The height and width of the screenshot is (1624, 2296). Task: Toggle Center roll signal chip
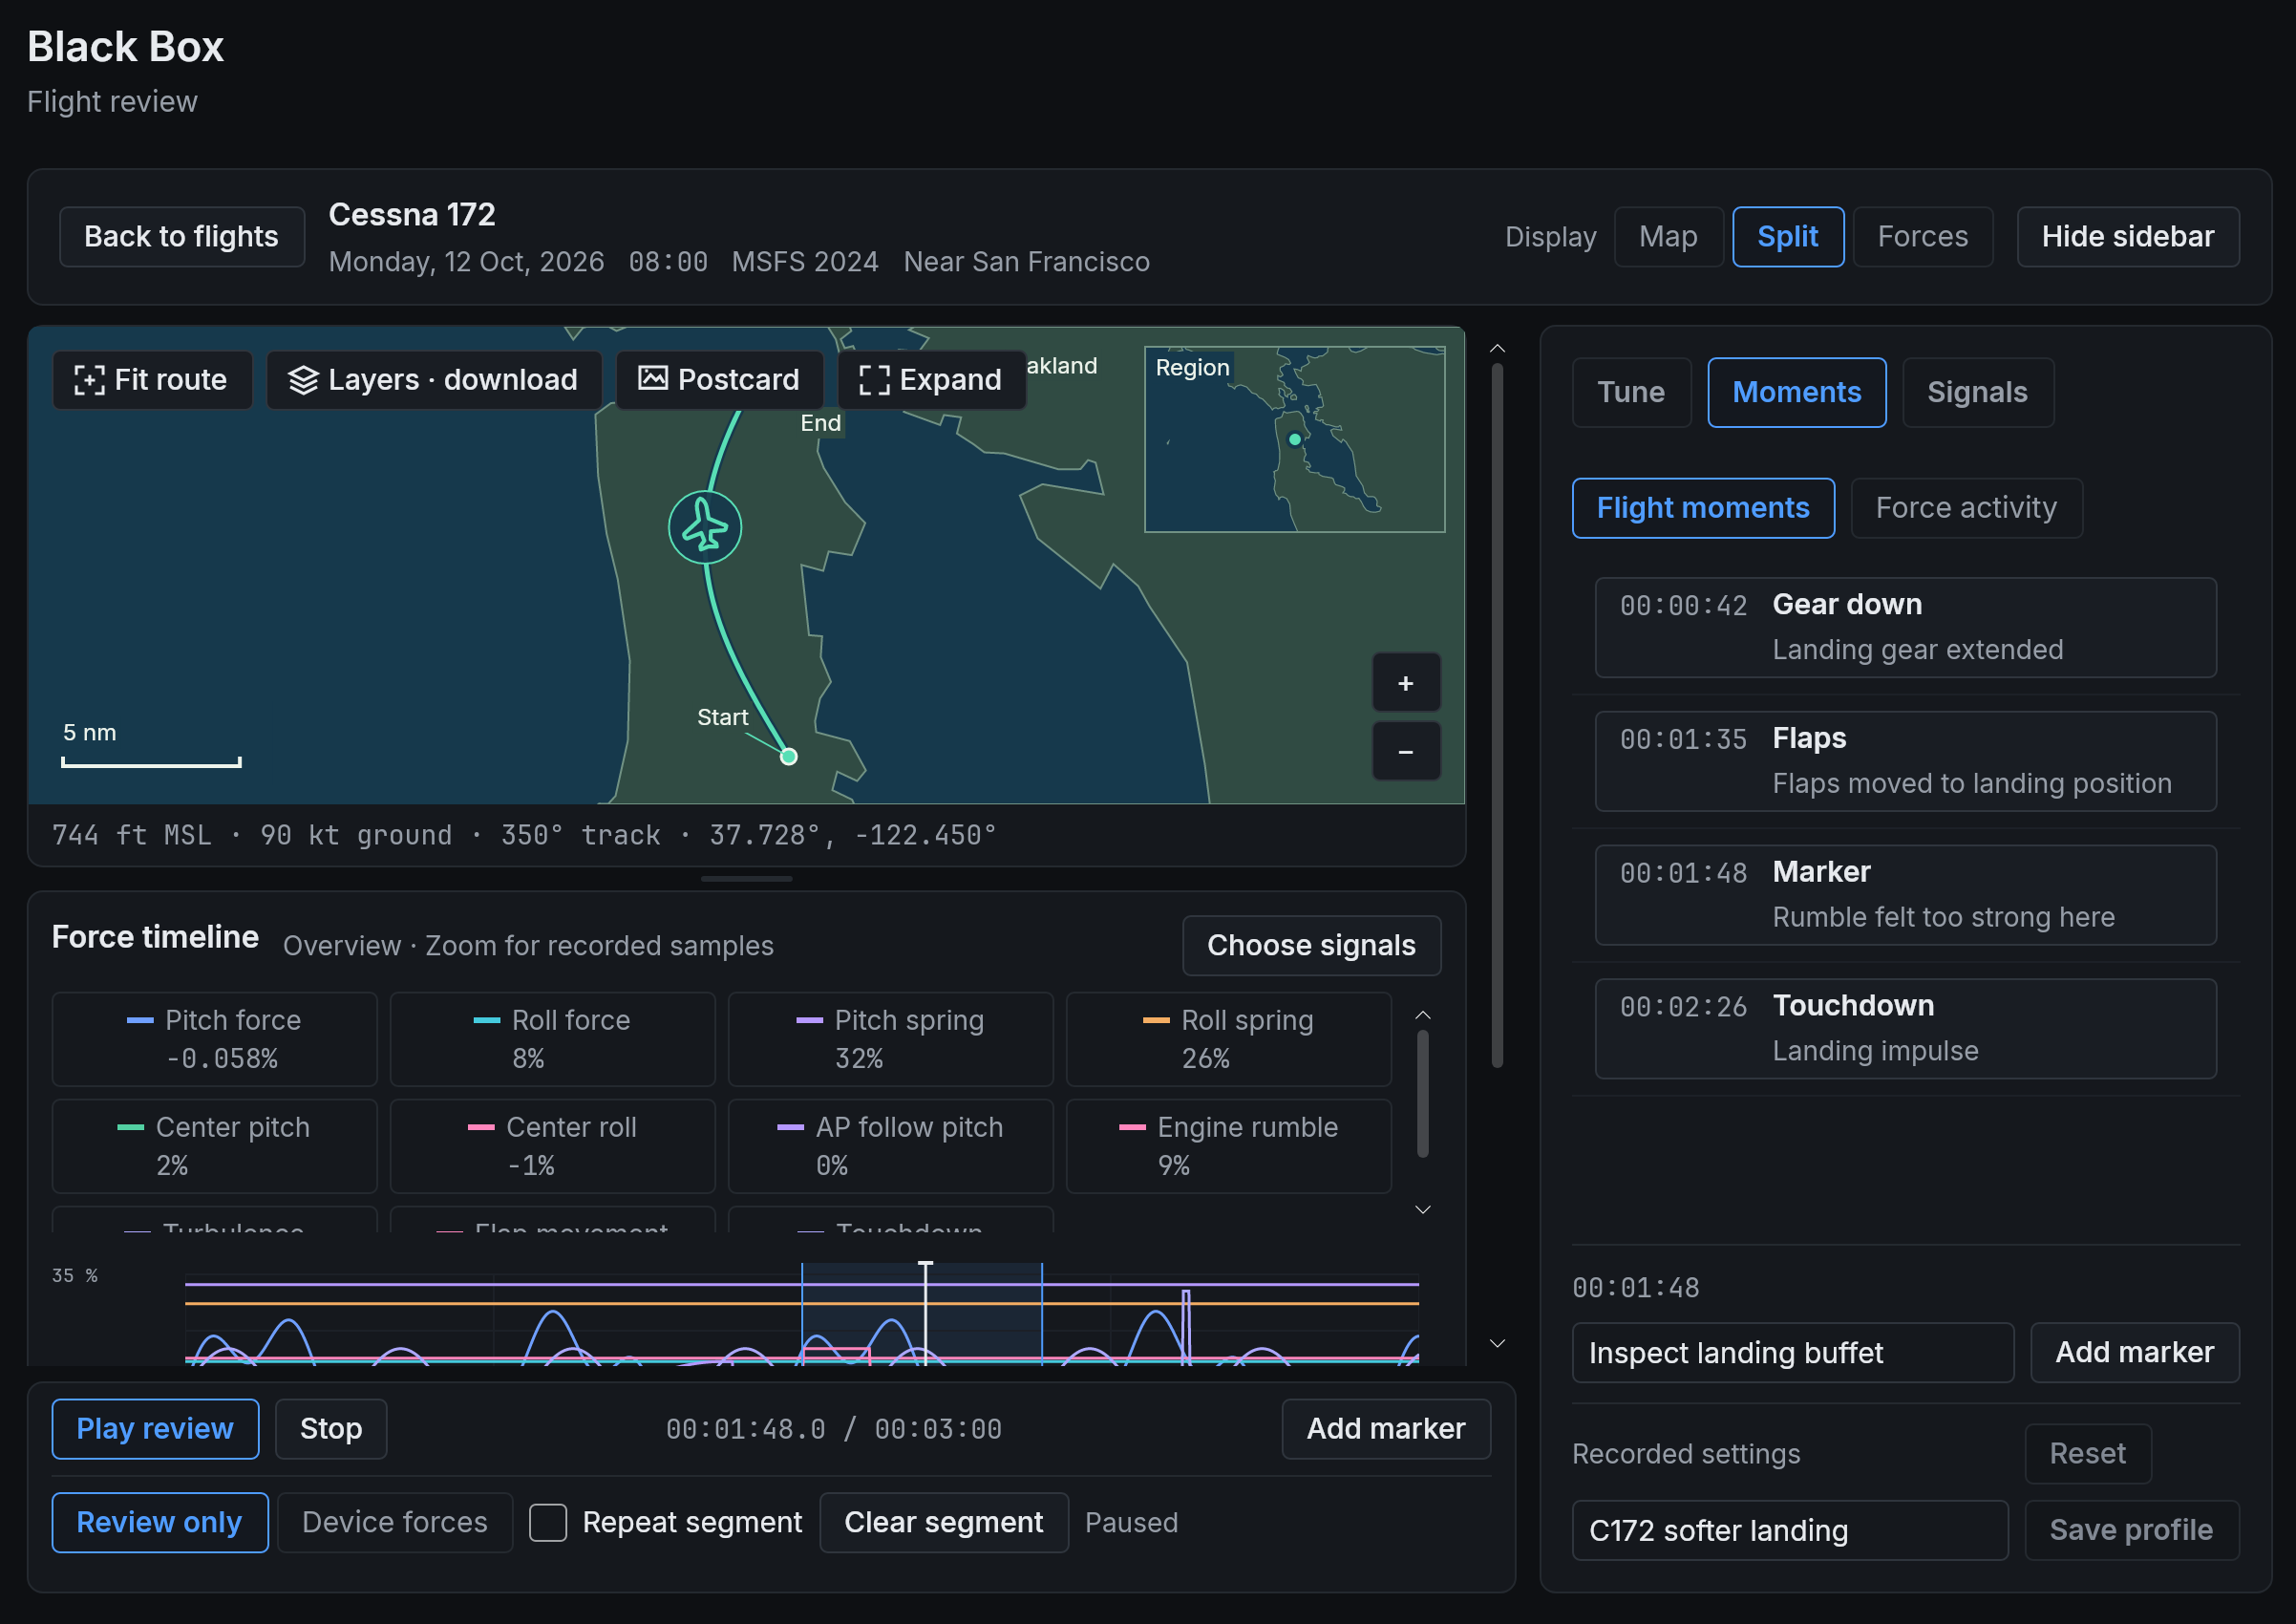coord(552,1146)
